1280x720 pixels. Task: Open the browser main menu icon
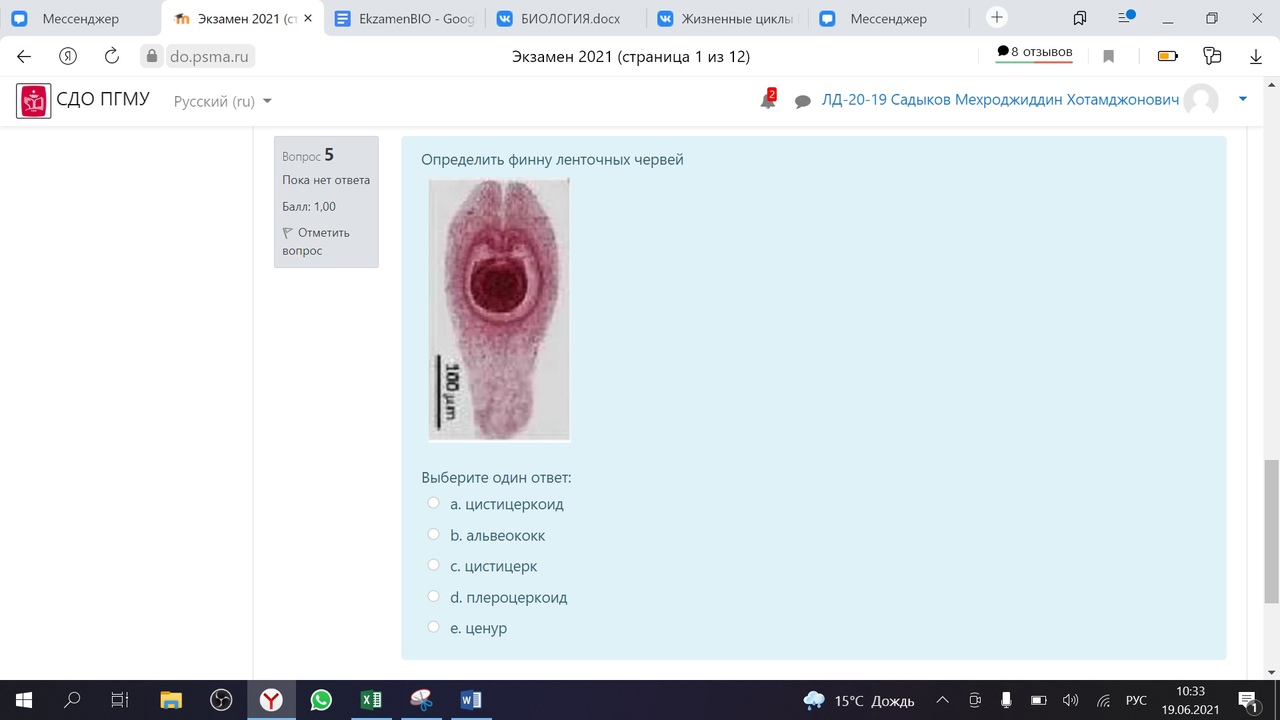[x=1126, y=18]
